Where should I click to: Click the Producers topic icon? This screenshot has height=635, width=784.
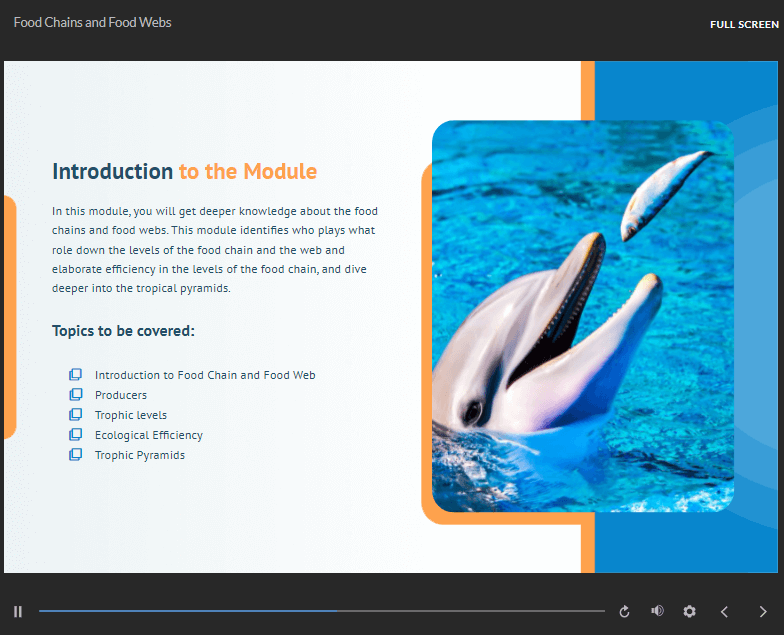pyautogui.click(x=75, y=395)
